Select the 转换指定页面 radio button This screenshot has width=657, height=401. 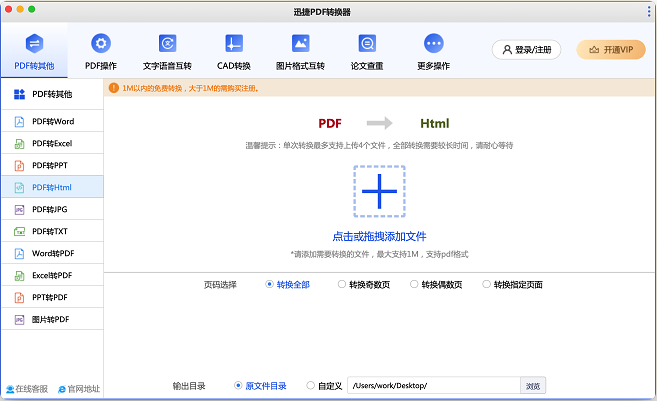click(486, 284)
